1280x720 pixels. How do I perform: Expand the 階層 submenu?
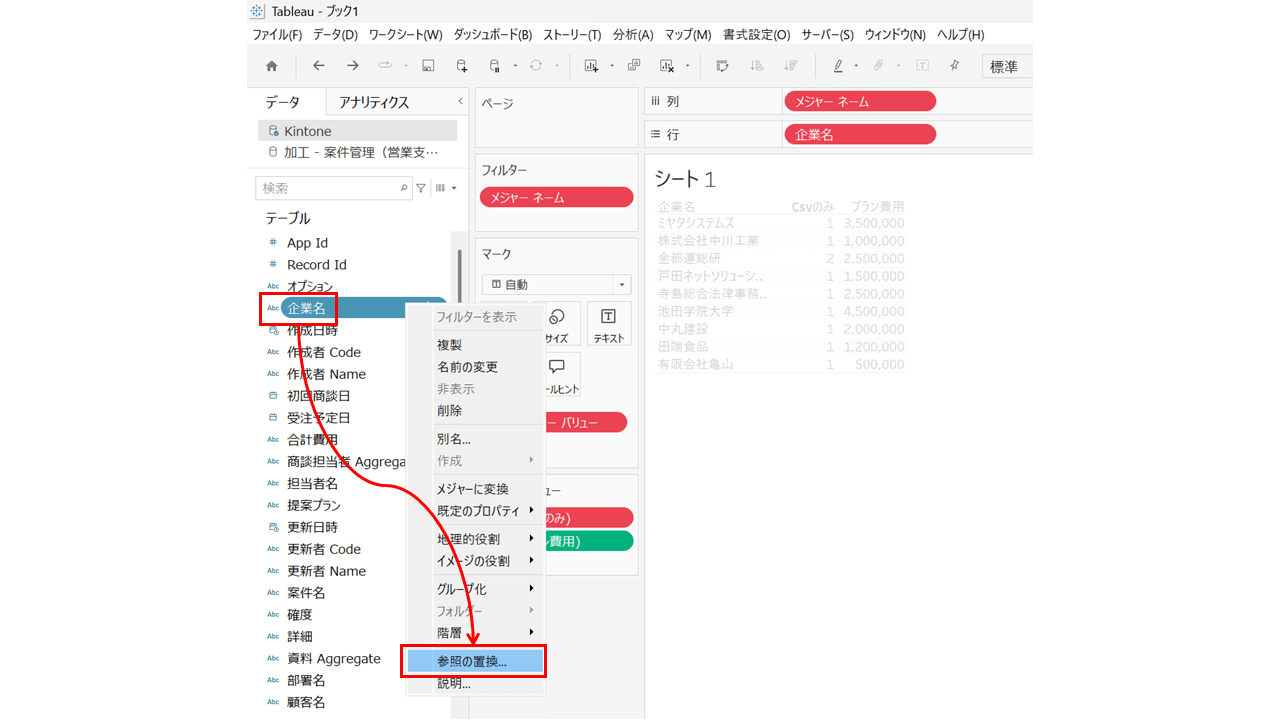pyautogui.click(x=486, y=633)
